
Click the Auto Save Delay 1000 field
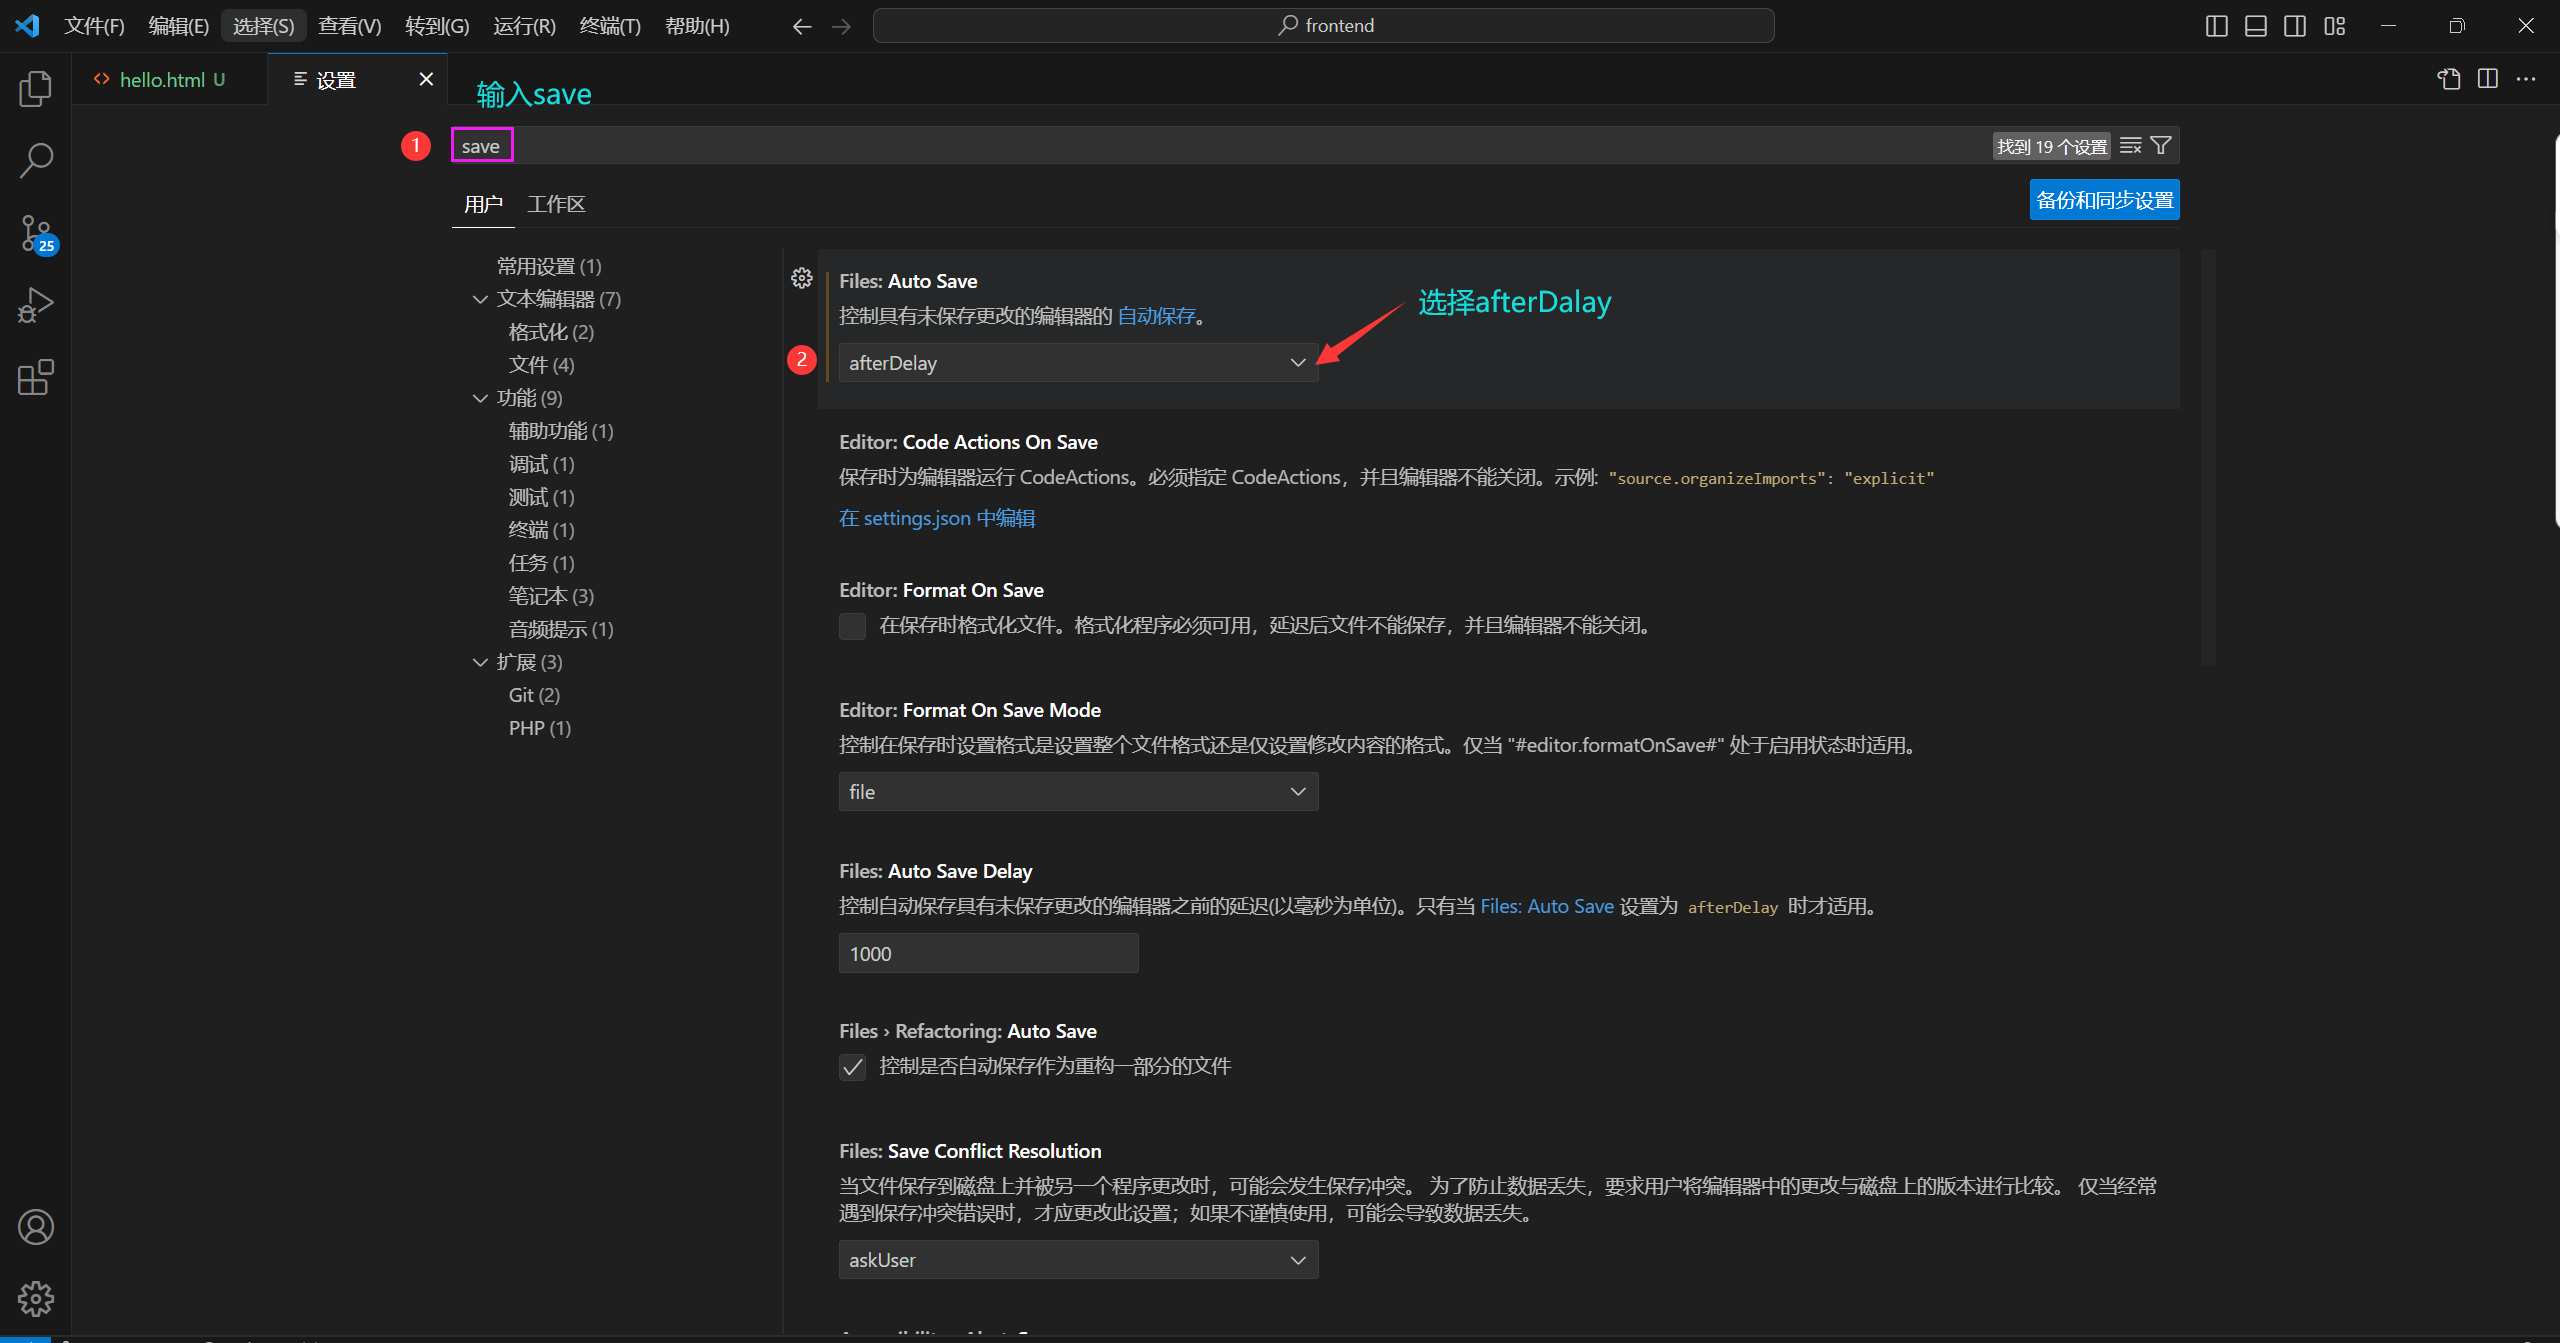click(x=988, y=954)
